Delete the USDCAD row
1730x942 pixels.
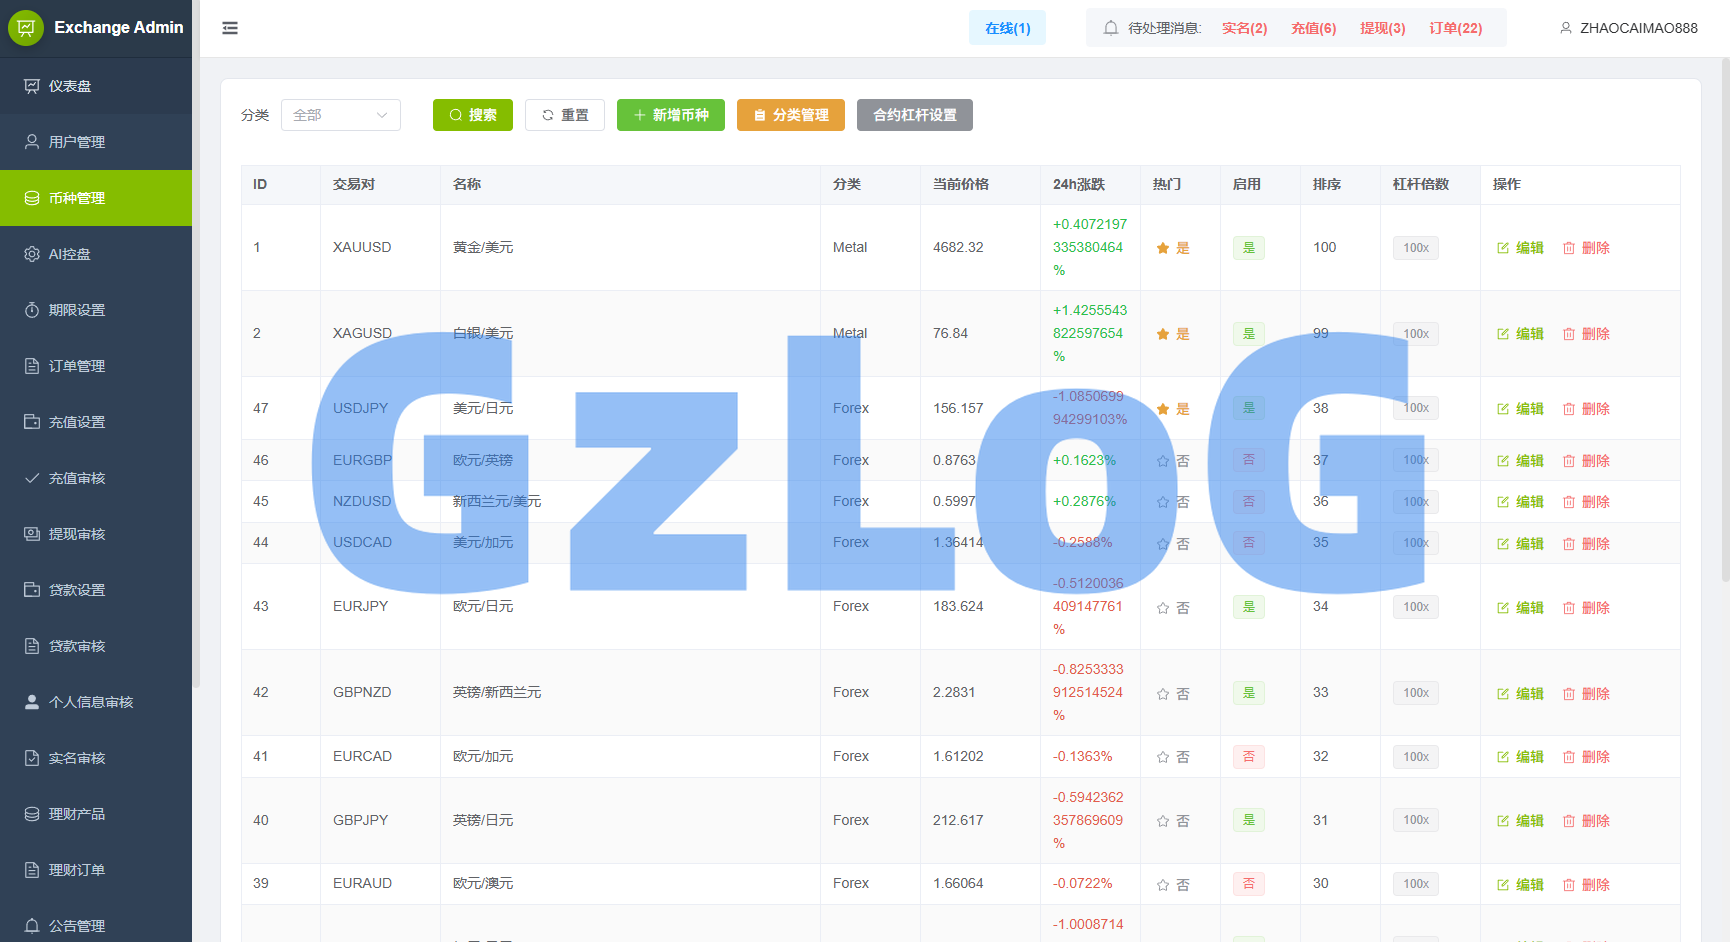point(1586,544)
